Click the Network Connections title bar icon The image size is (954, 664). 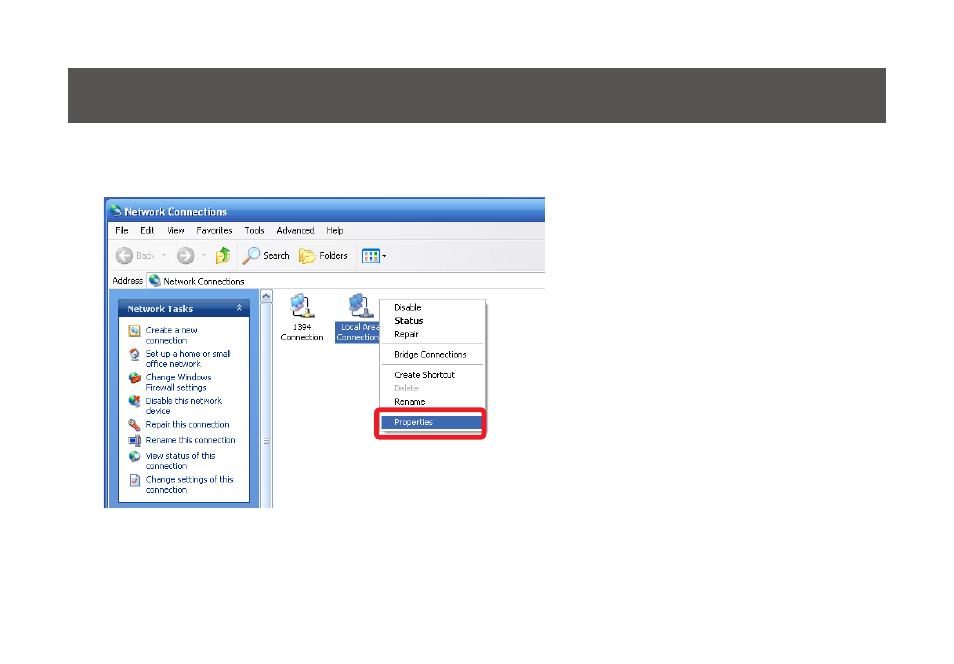coord(116,211)
